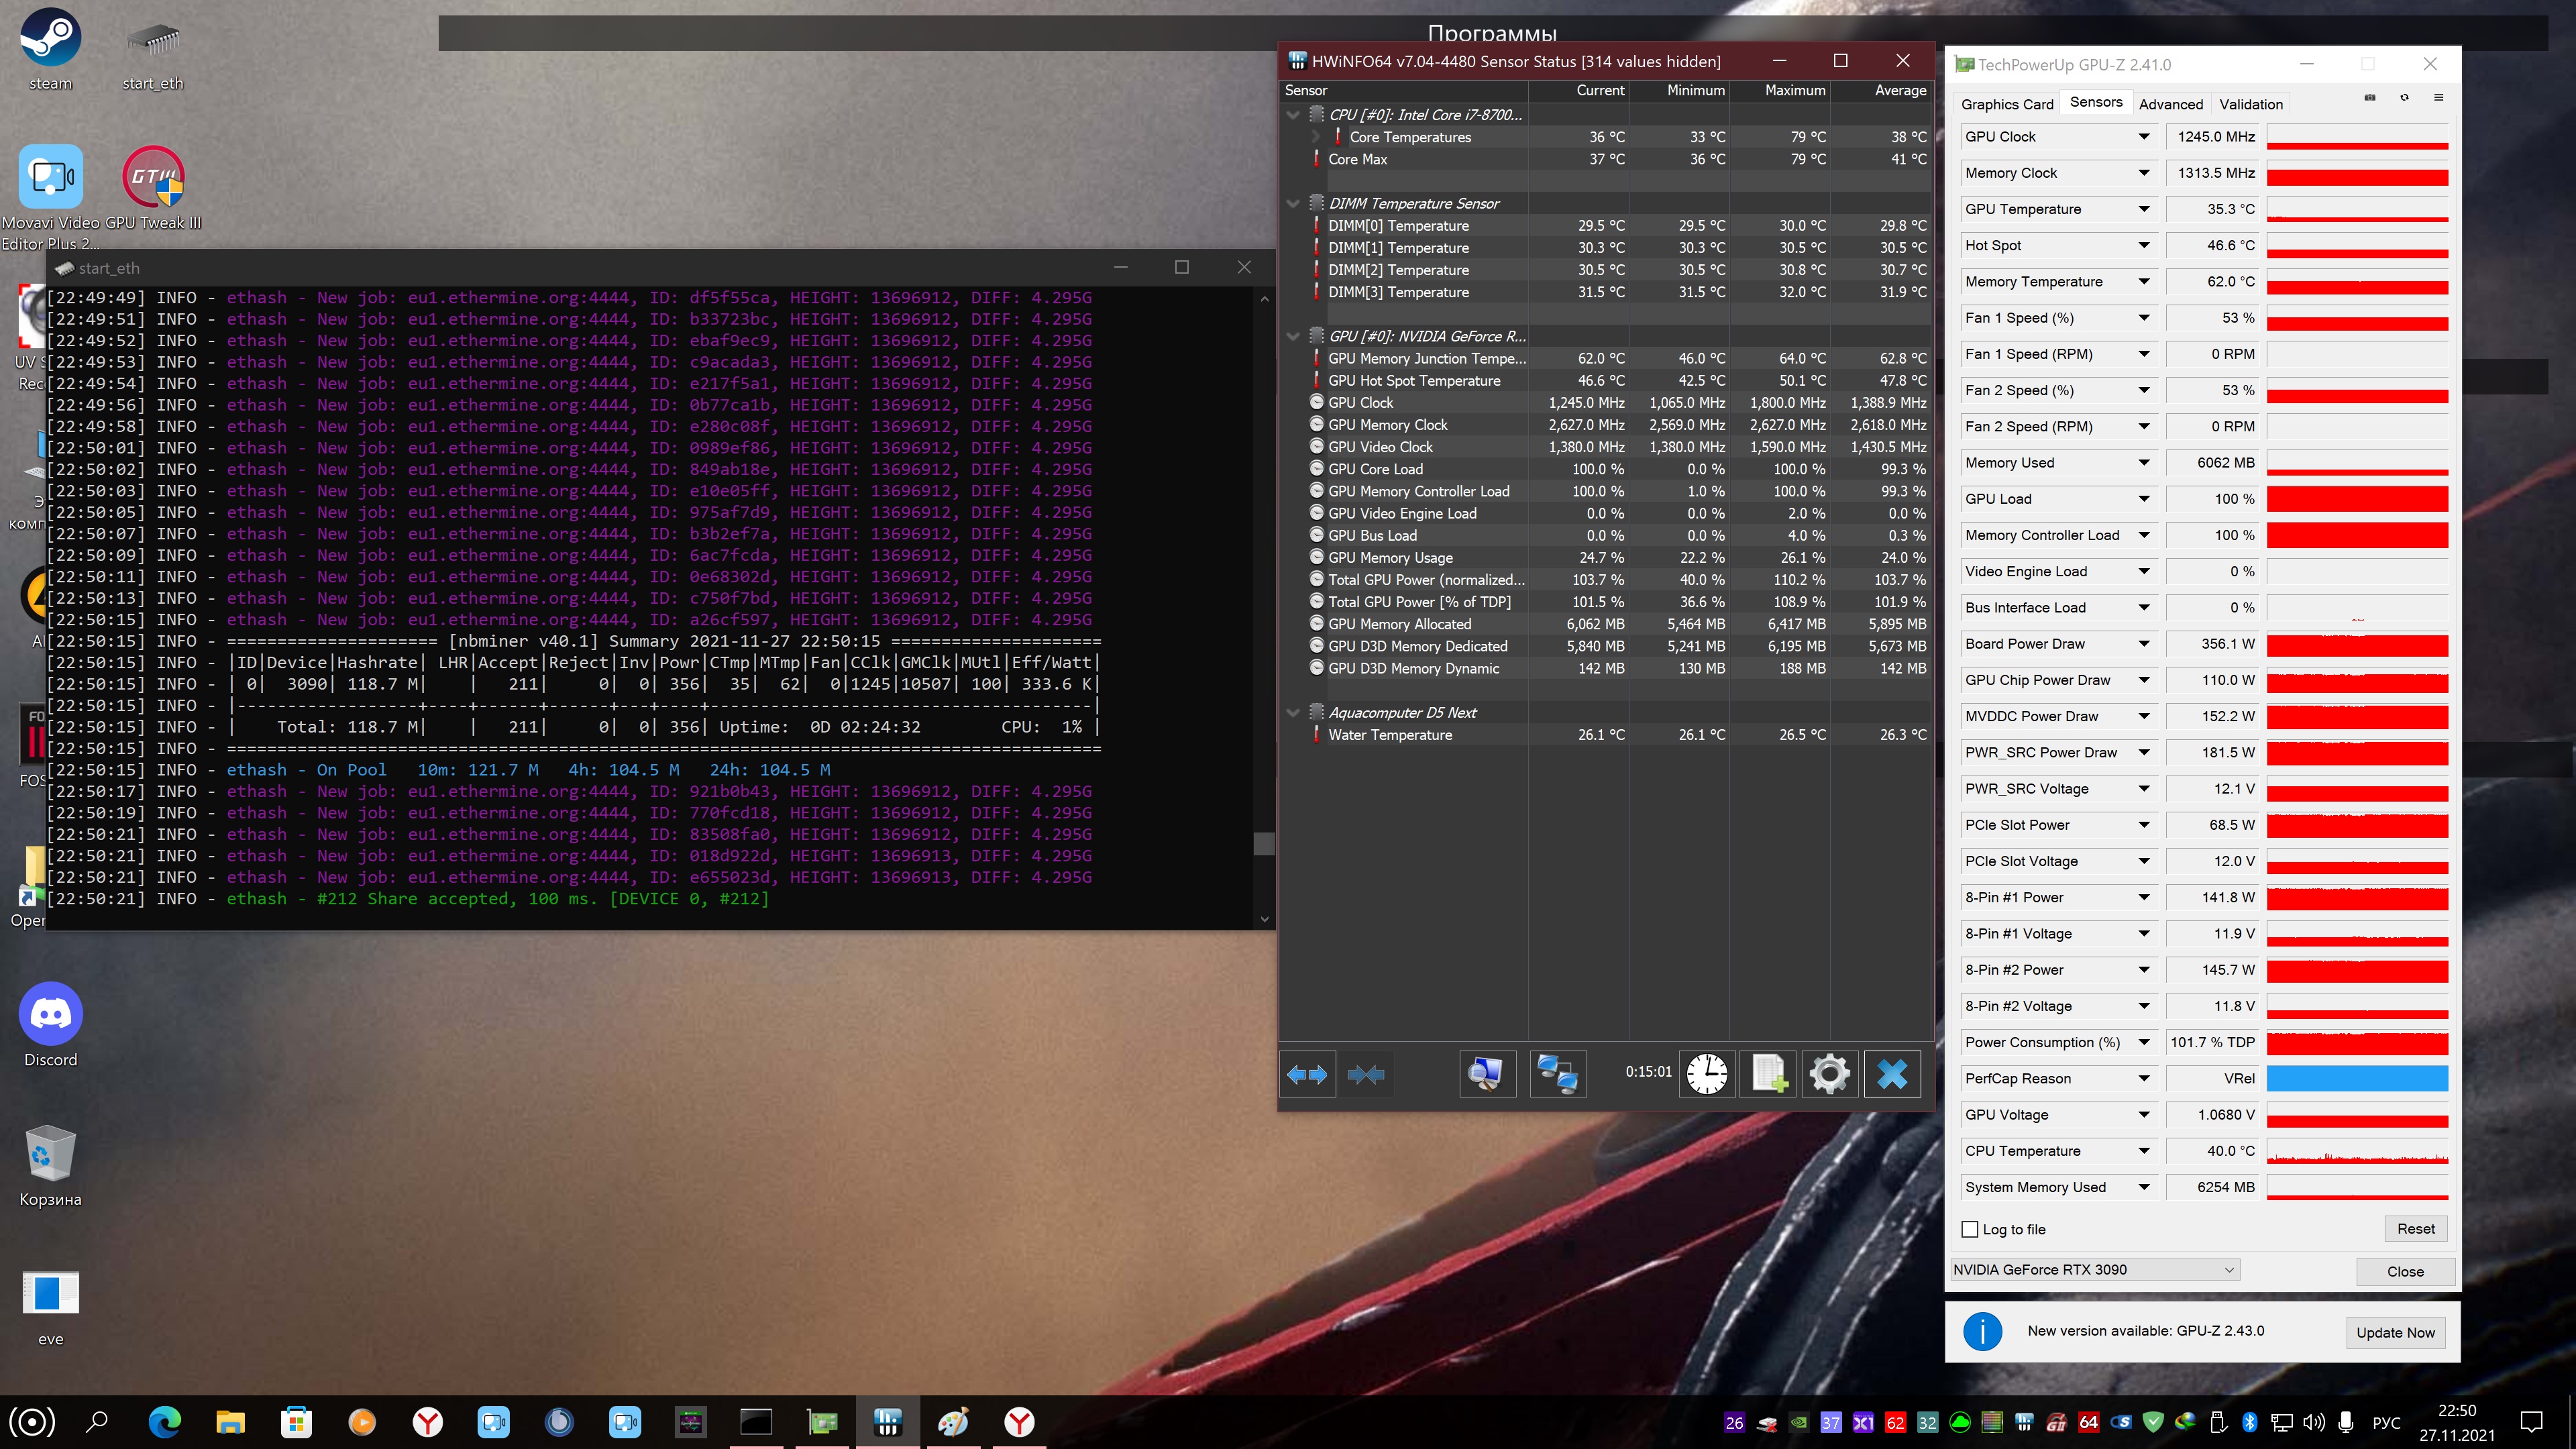Click the HWiNFO log file icon
The width and height of the screenshot is (2576, 1449).
point(1768,1074)
